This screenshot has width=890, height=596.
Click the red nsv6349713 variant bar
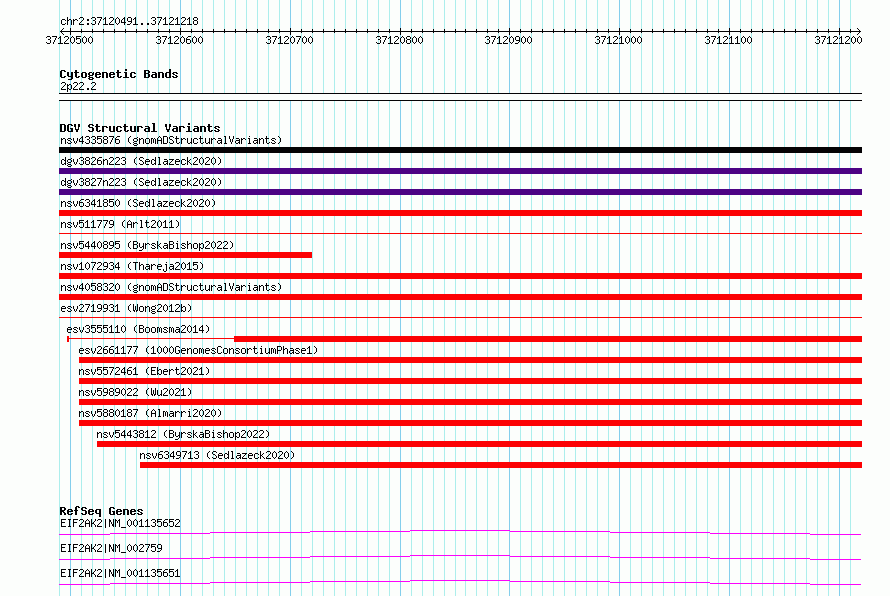(x=501, y=465)
